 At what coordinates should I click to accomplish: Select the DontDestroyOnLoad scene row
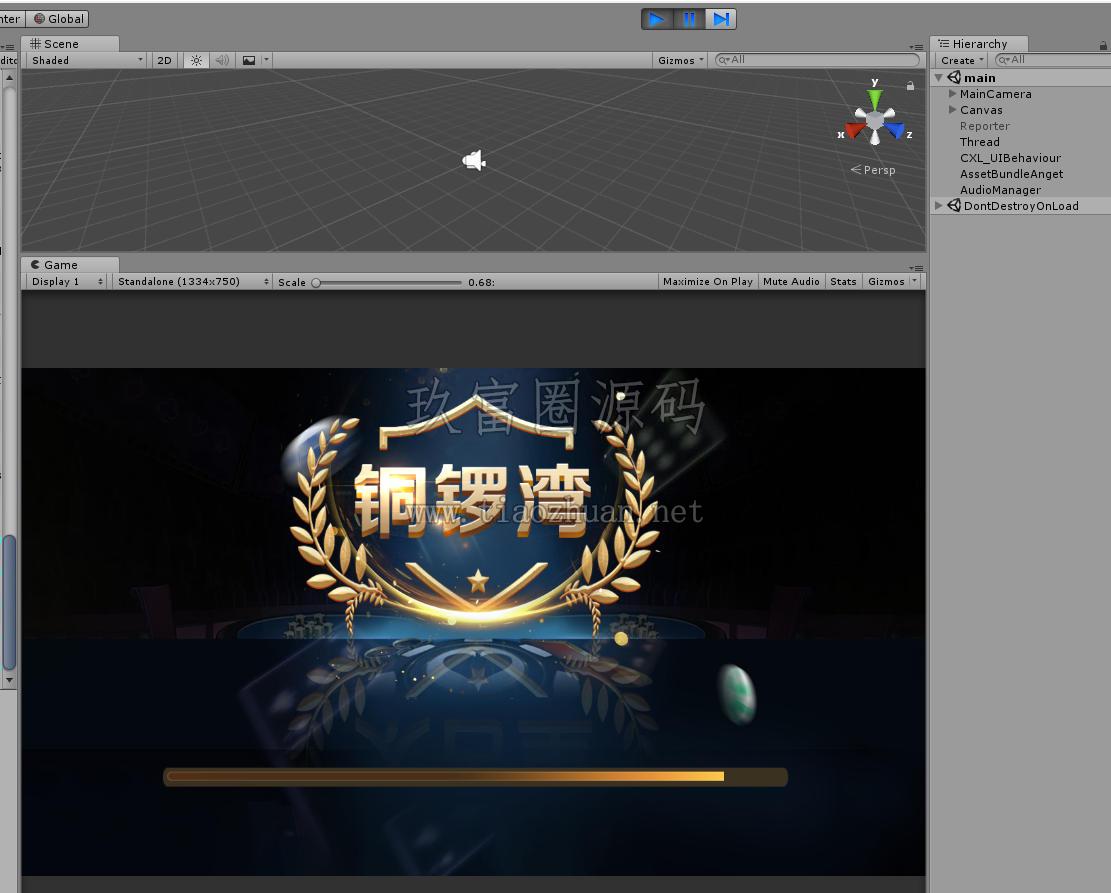tap(1020, 206)
